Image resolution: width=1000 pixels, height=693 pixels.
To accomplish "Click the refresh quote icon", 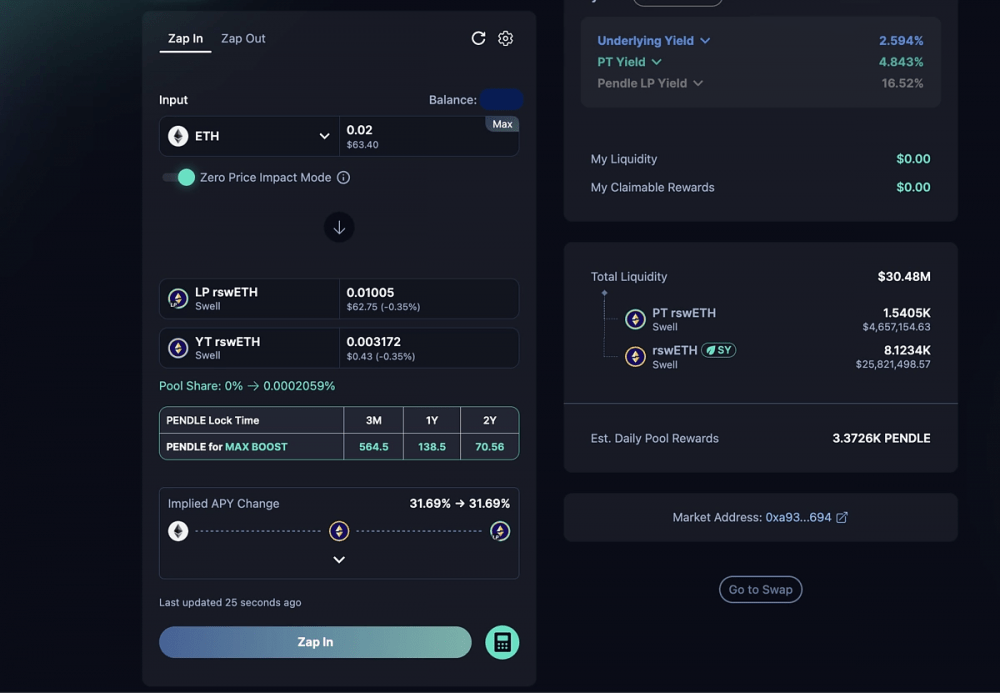I will 478,38.
